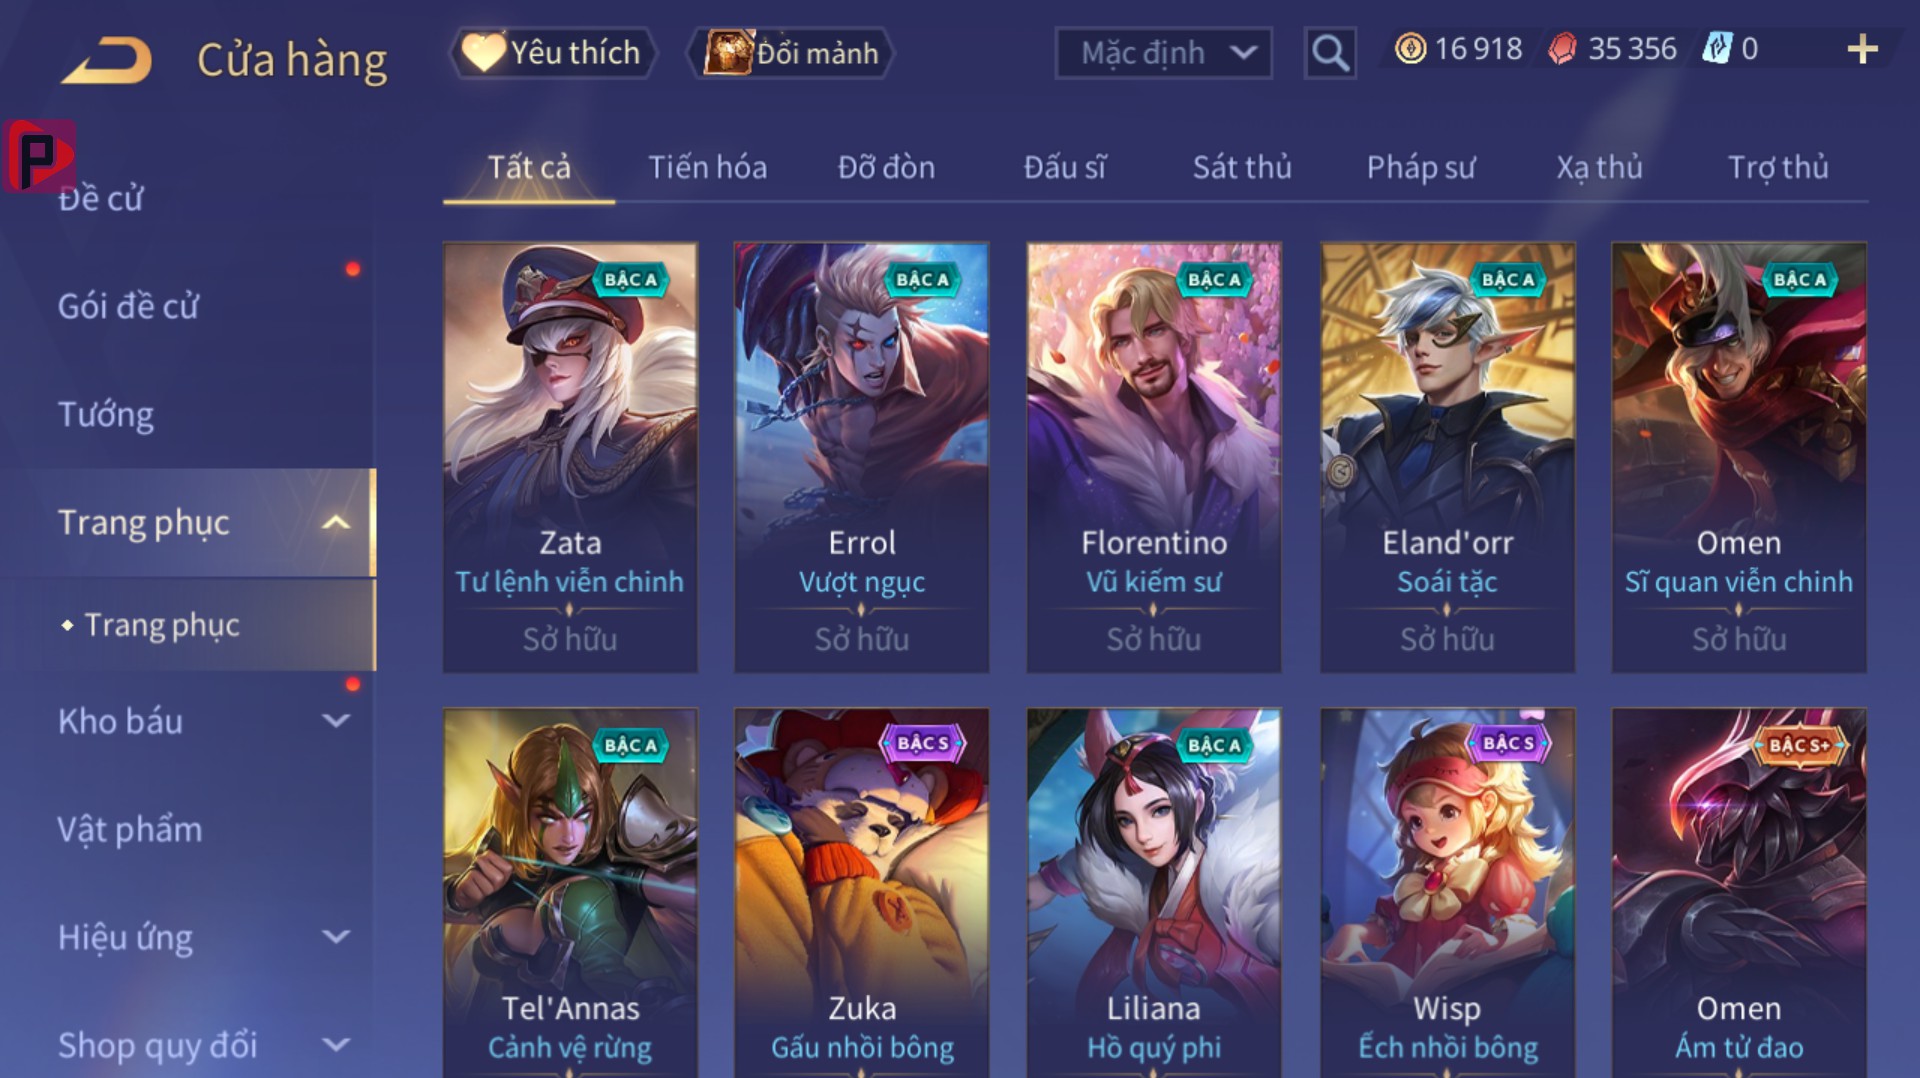
Task: Open Zuka Gấu nhồi bông skin card
Action: [x=862, y=892]
